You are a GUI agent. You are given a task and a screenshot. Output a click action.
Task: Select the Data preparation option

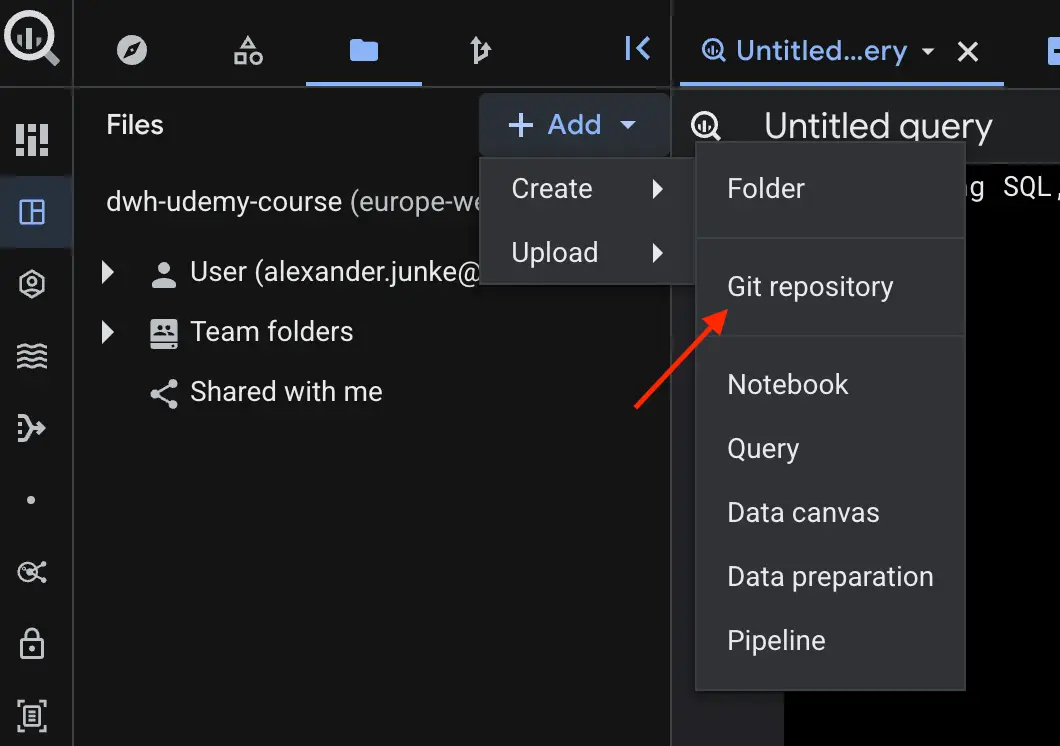830,576
